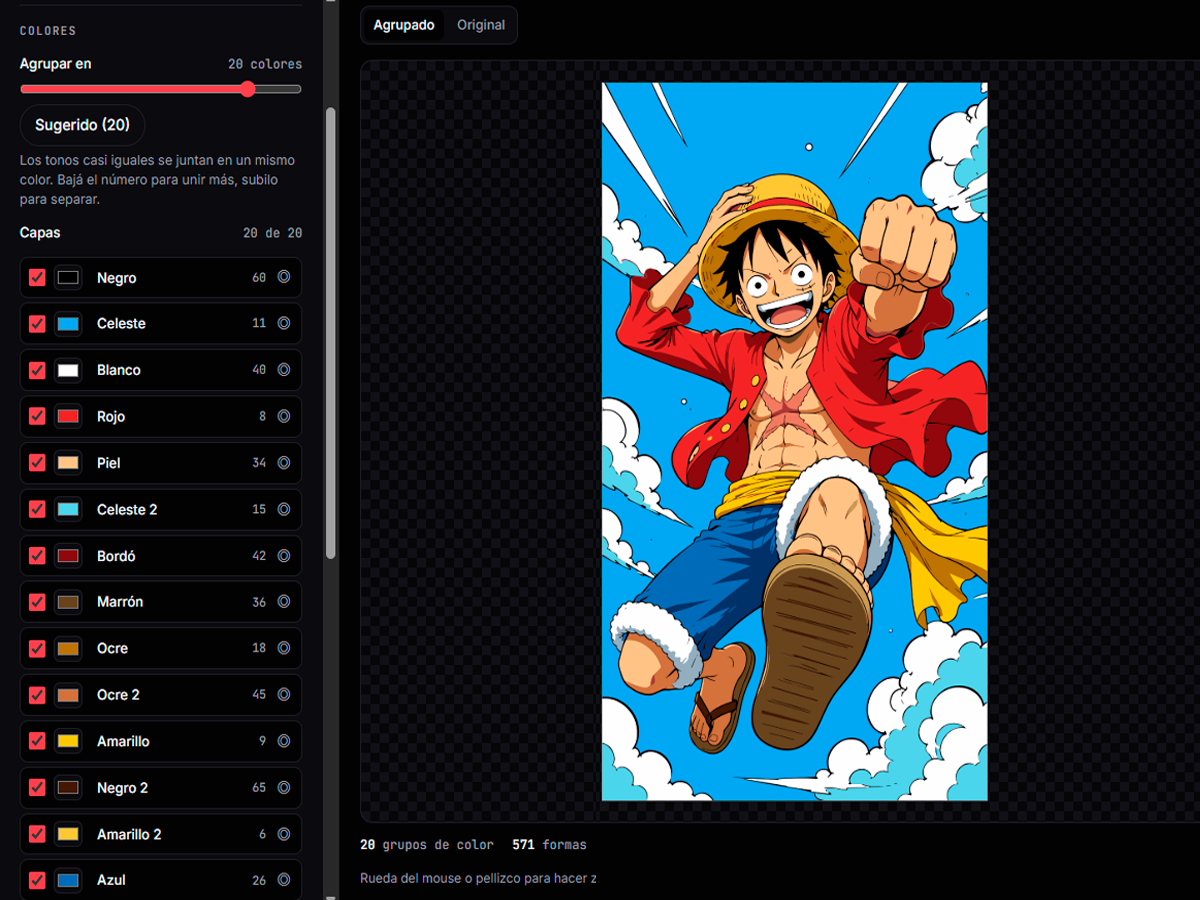Open the red swatch of the Rojo layer
Viewport: 1200px width, 900px height.
click(68, 416)
